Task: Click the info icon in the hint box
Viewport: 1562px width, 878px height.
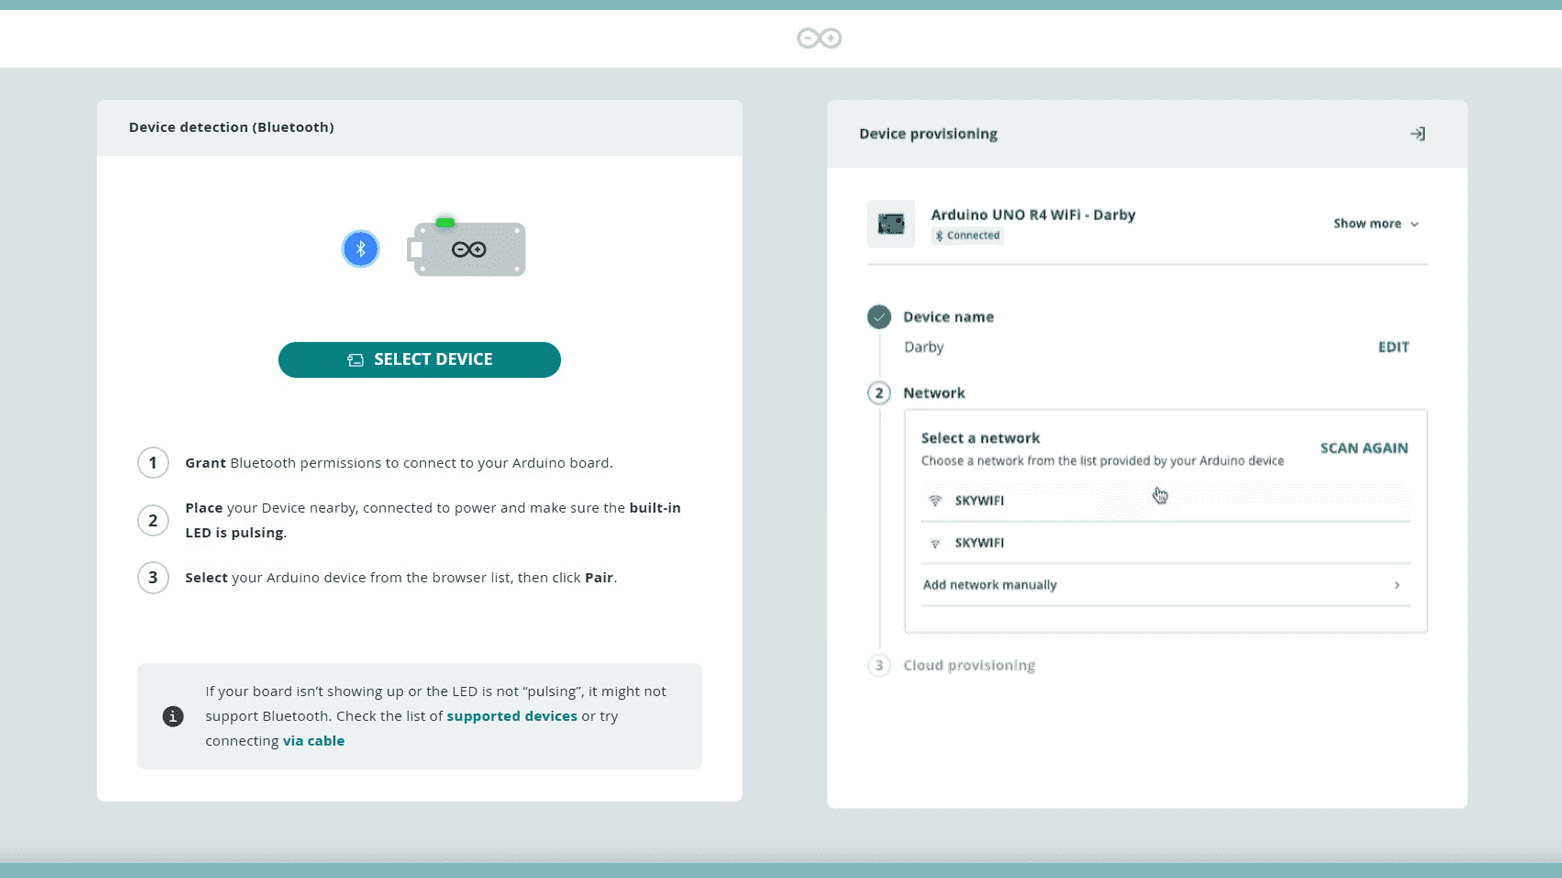Action: pos(173,716)
